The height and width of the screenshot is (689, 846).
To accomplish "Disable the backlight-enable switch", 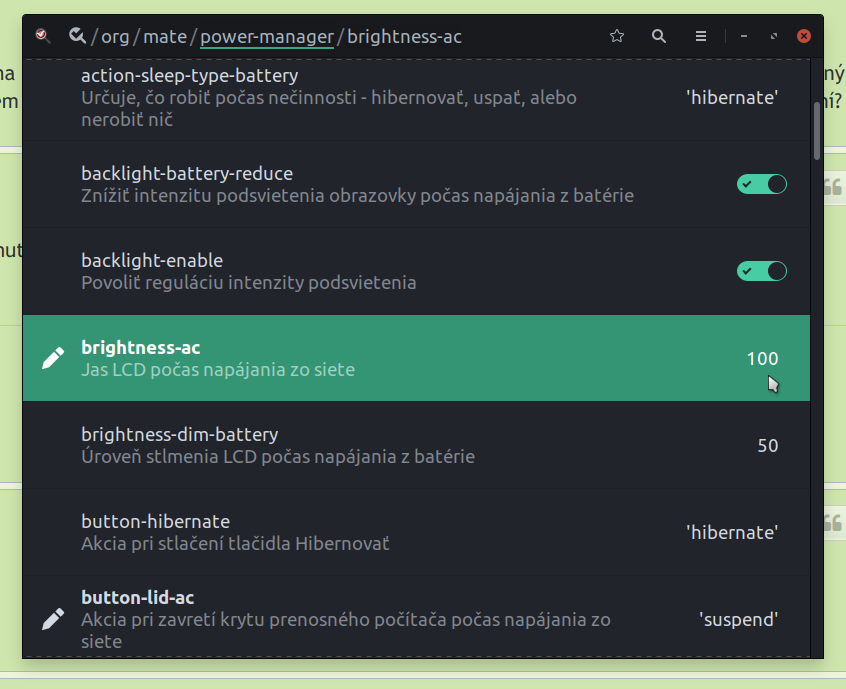I will 762,271.
